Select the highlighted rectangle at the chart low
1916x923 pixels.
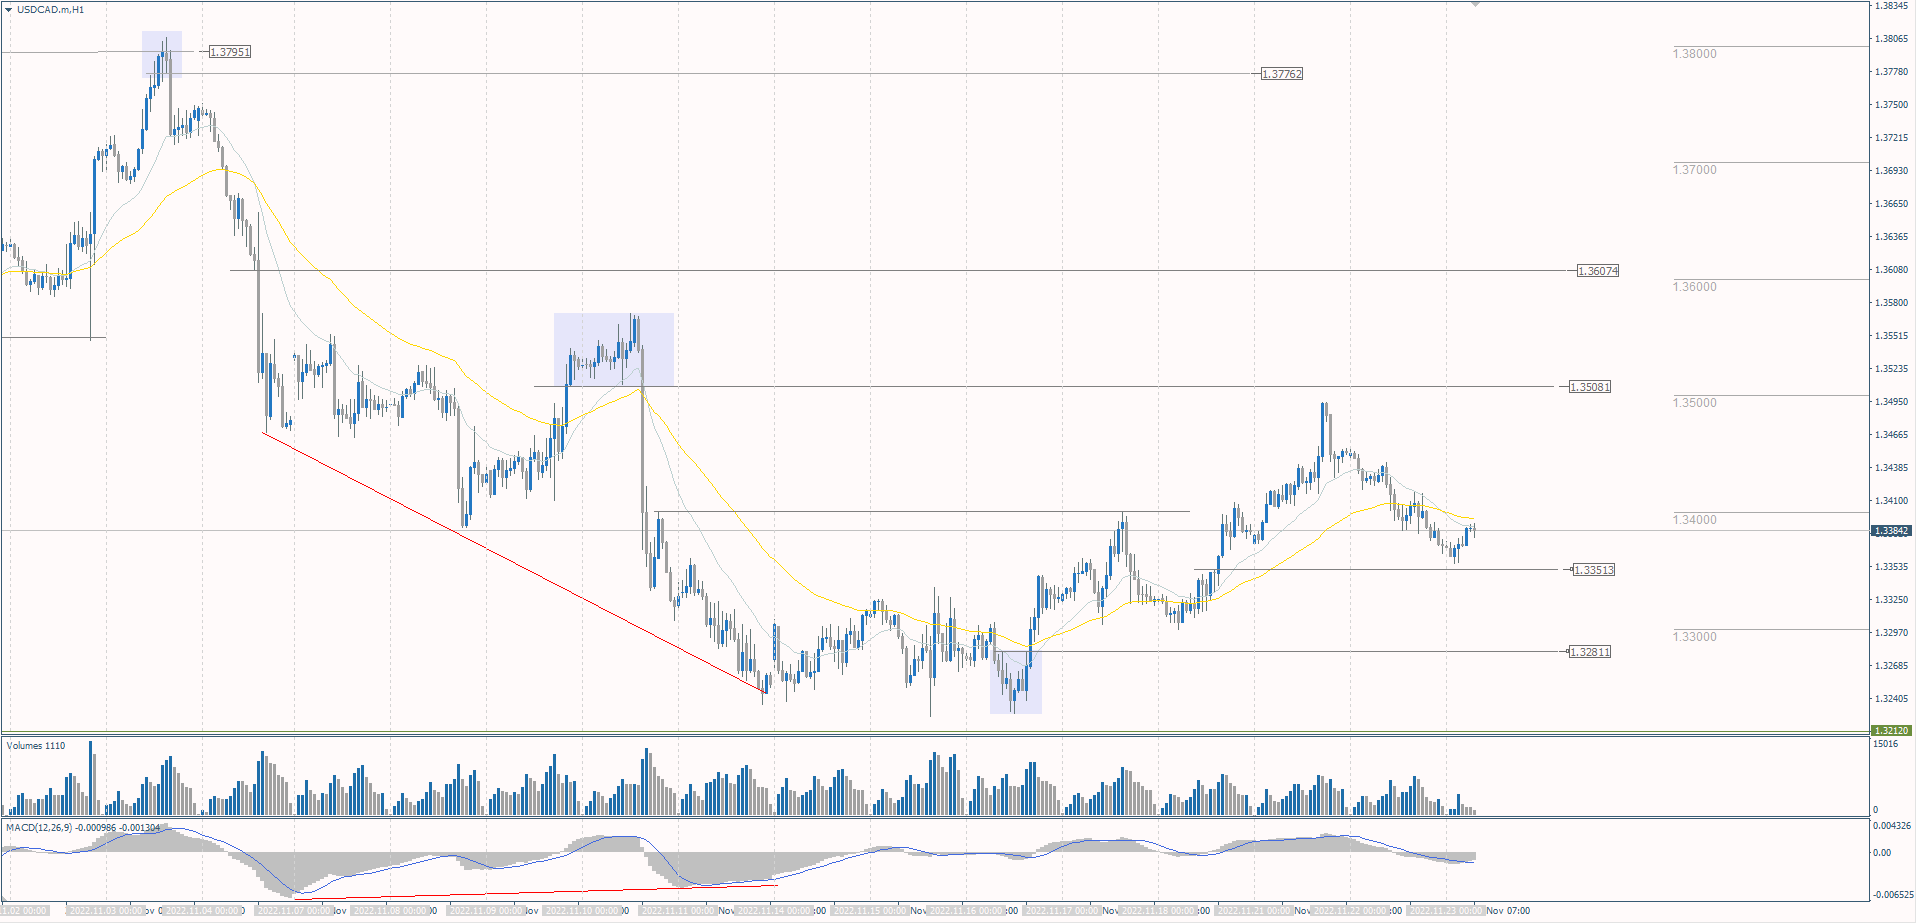click(1016, 682)
